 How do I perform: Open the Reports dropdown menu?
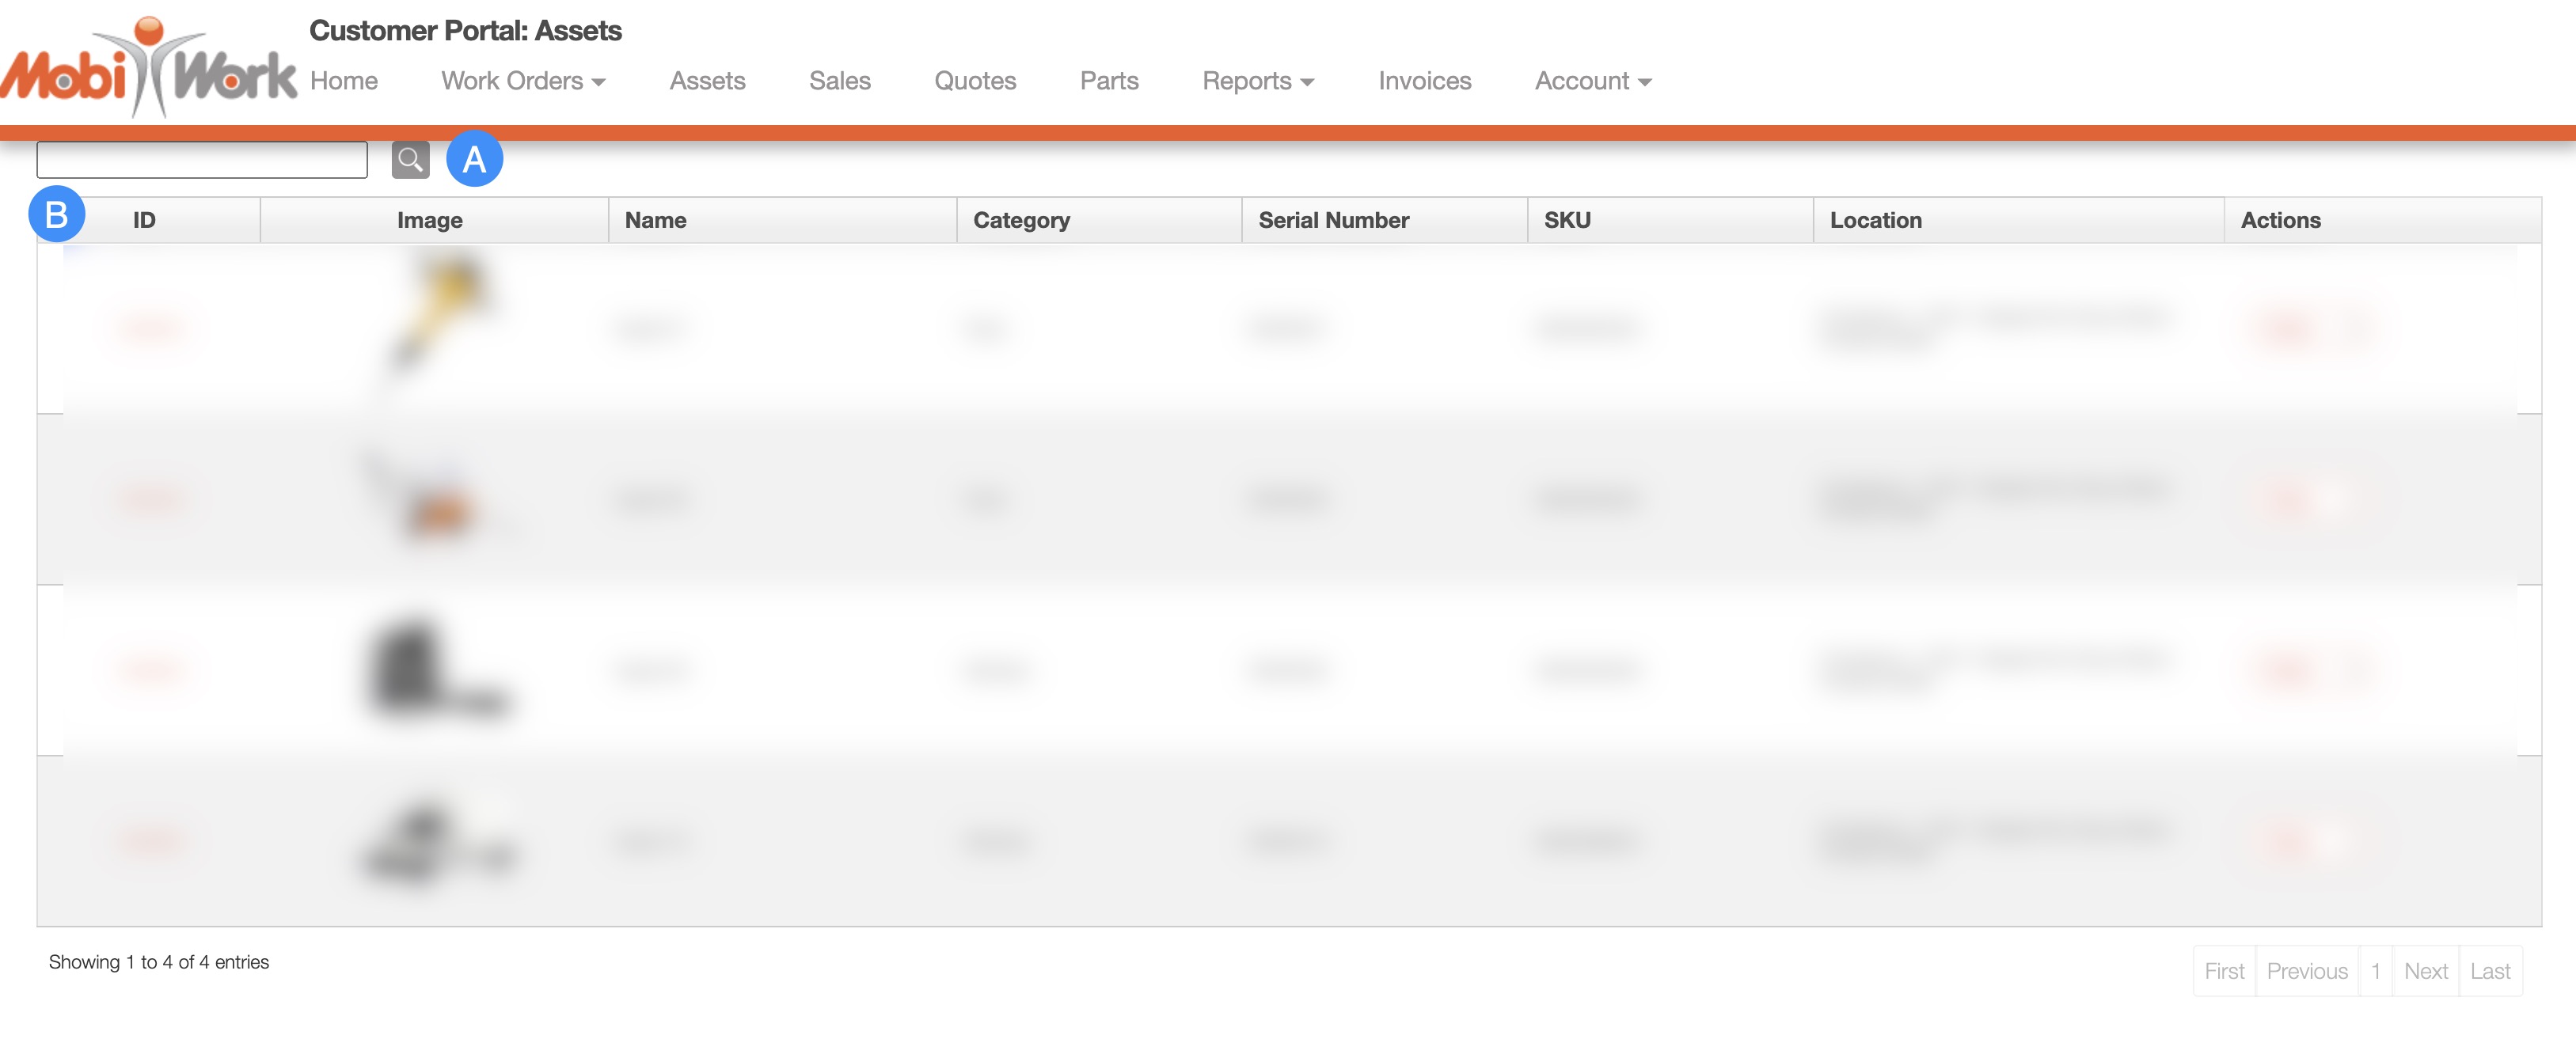tap(1257, 81)
